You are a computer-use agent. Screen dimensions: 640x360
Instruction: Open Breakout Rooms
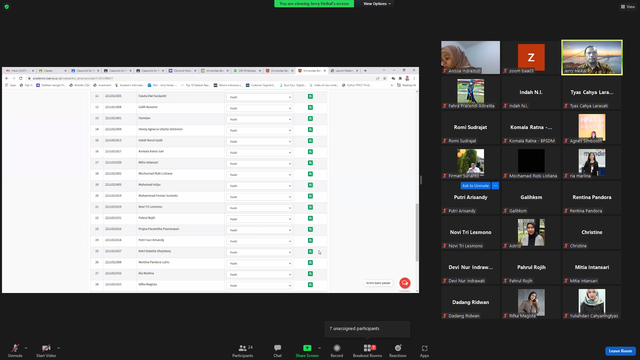coord(367,351)
